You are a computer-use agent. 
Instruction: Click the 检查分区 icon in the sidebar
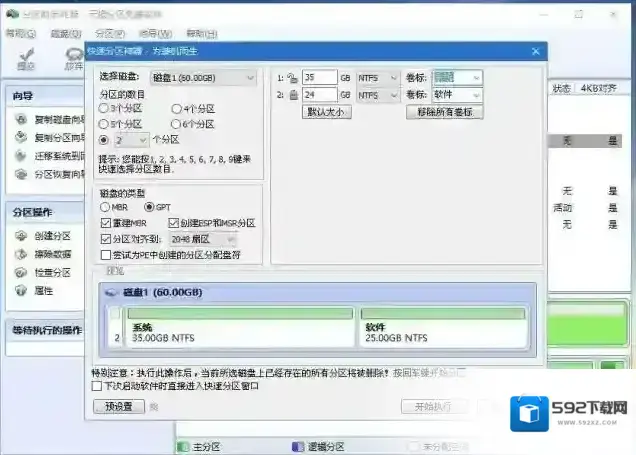pyautogui.click(x=21, y=272)
